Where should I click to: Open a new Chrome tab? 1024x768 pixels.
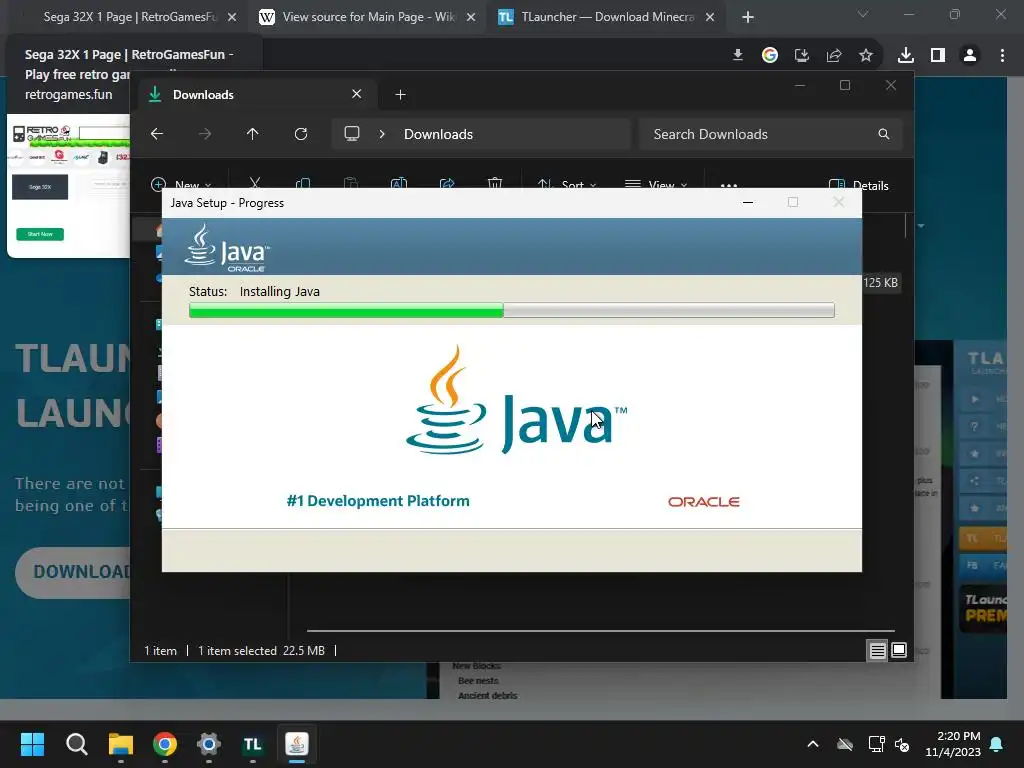point(748,17)
